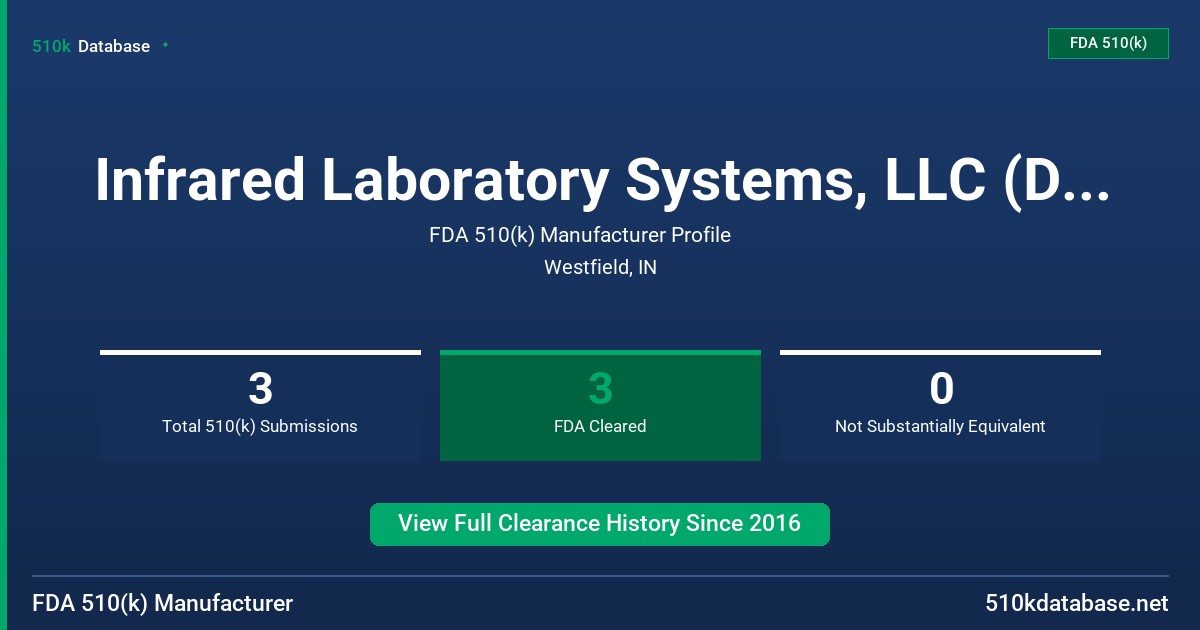Screen dimensions: 1200x630
Task: Click the green dot beside Database
Action: point(165,45)
